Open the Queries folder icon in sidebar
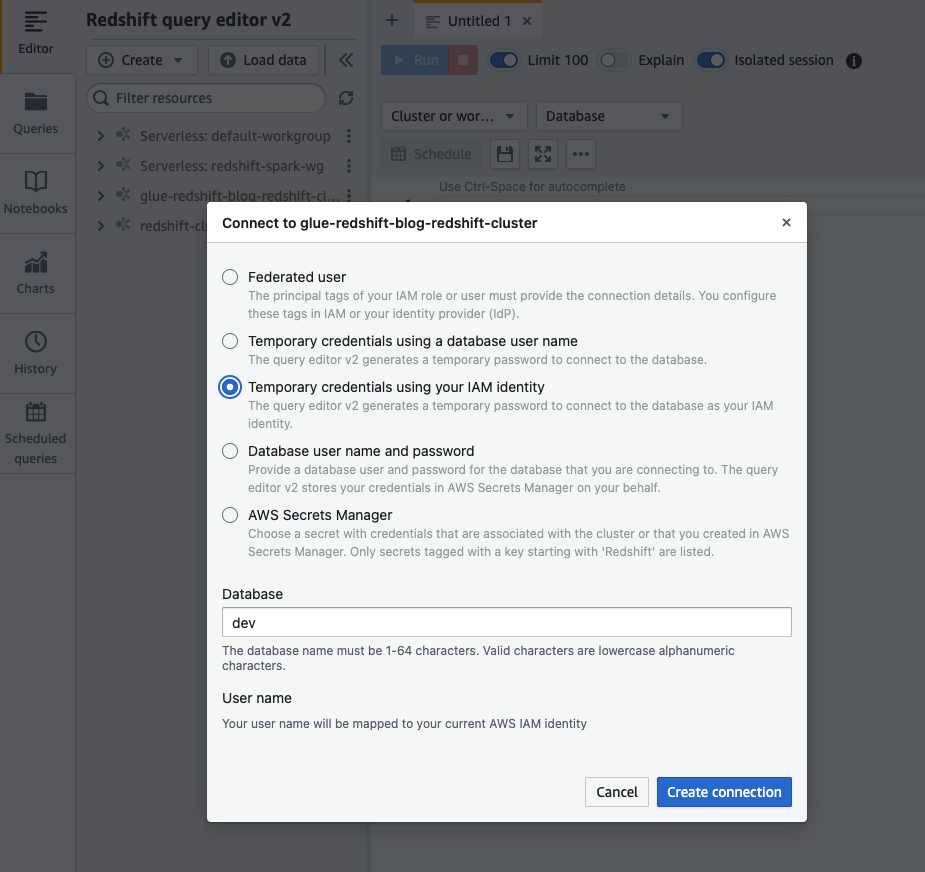Image resolution: width=925 pixels, height=872 pixels. [x=35, y=101]
